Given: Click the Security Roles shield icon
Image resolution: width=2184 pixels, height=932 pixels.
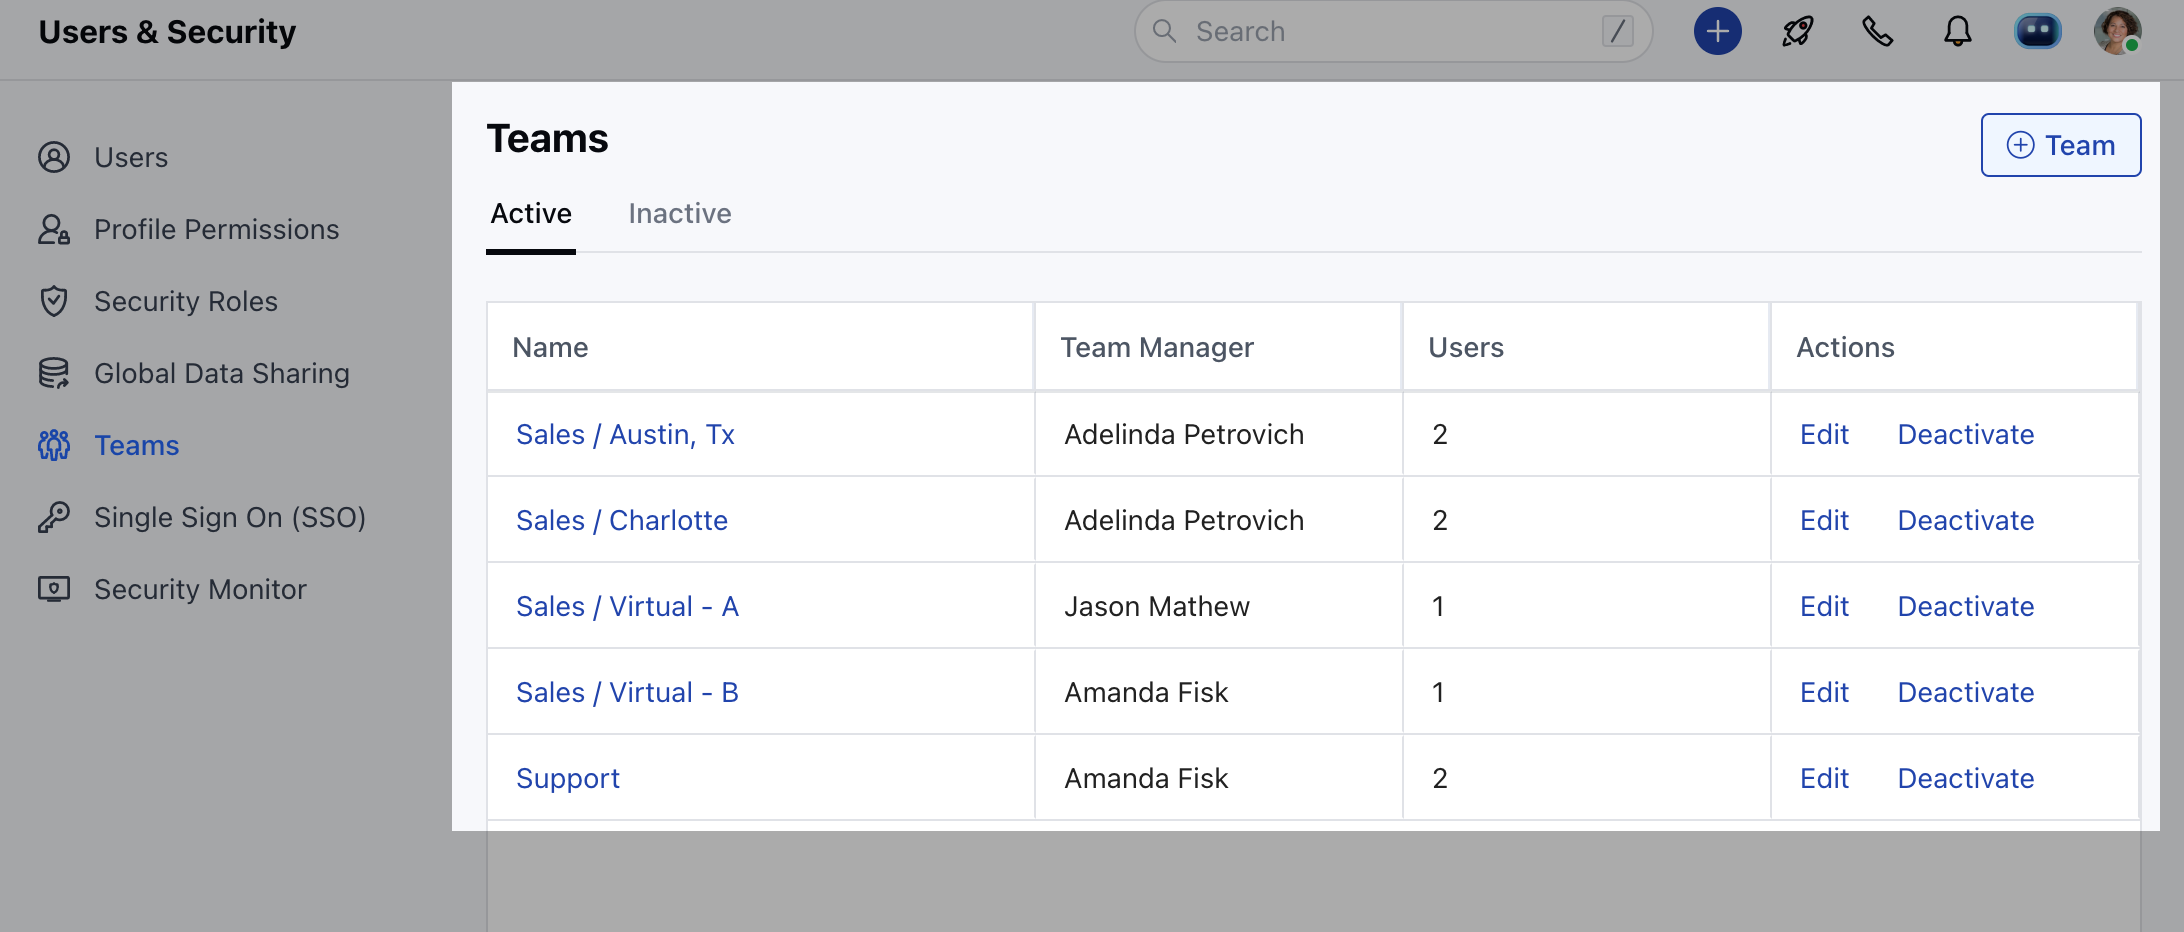Looking at the screenshot, I should click(x=54, y=301).
